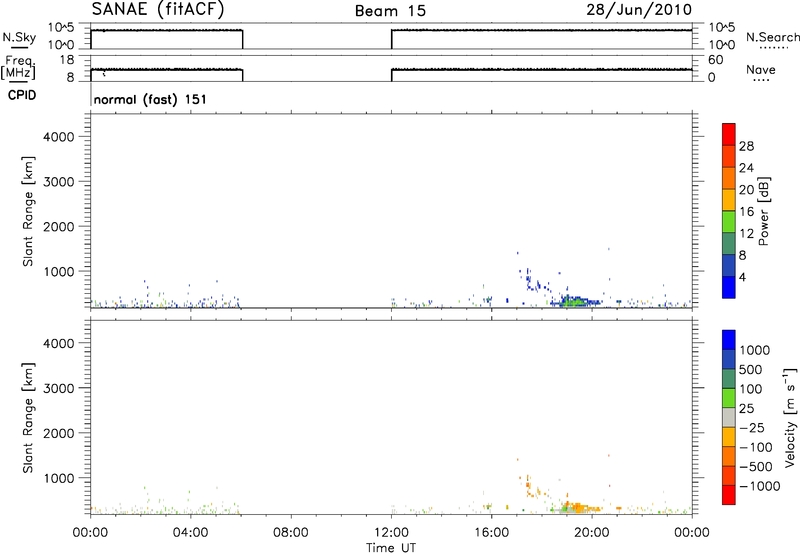
Task: Click the "Nave" legend label
Action: [761, 69]
